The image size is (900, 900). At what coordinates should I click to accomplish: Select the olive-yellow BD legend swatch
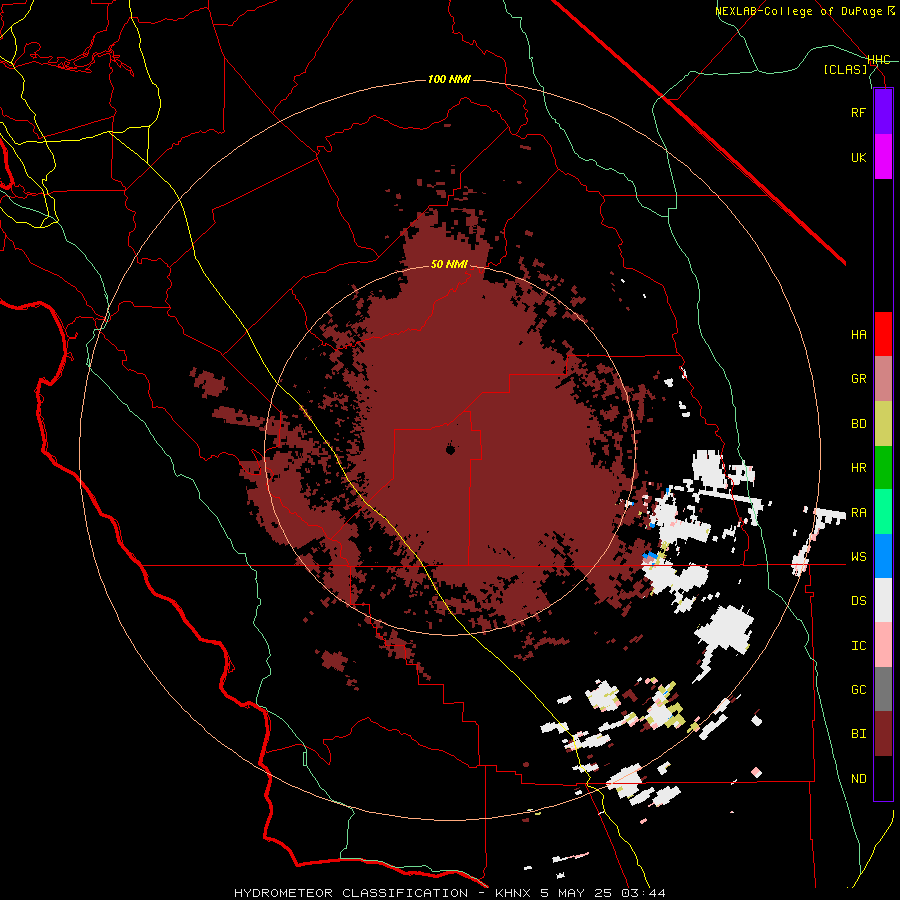883,424
